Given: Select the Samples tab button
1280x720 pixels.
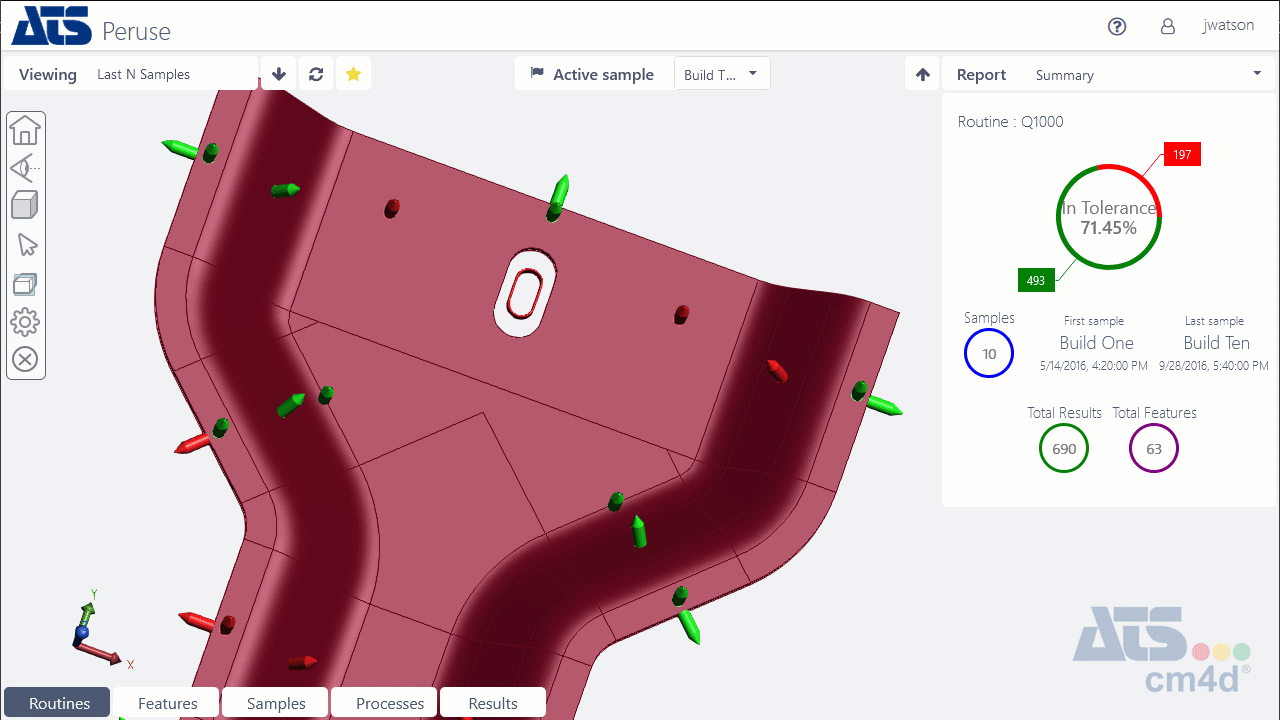Looking at the screenshot, I should point(276,703).
